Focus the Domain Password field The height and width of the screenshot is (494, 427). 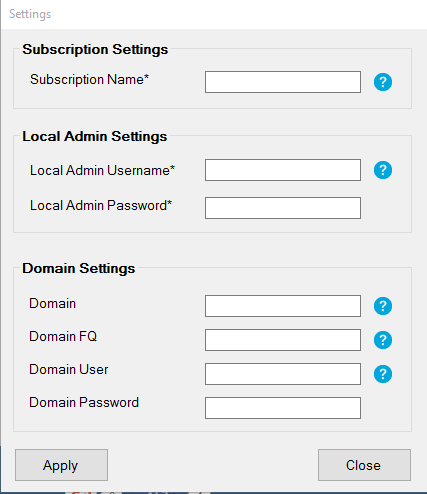pyautogui.click(x=283, y=408)
